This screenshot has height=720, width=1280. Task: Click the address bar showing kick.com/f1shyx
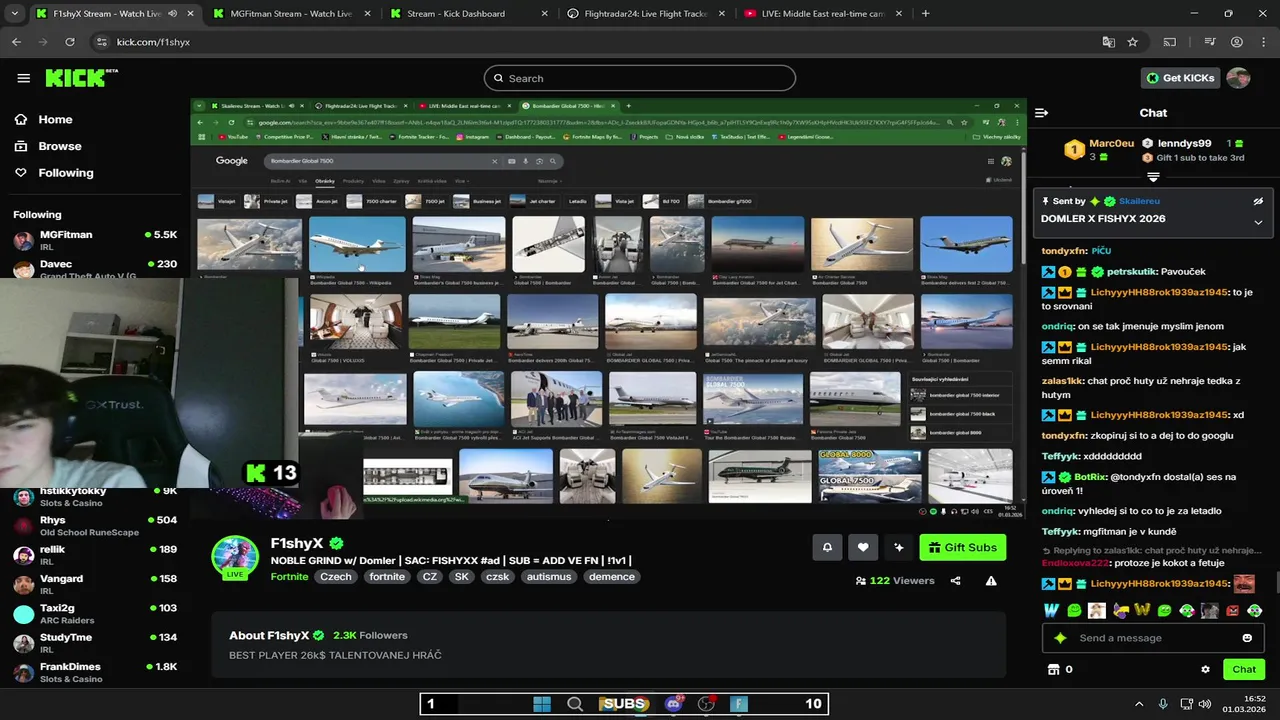(600, 42)
